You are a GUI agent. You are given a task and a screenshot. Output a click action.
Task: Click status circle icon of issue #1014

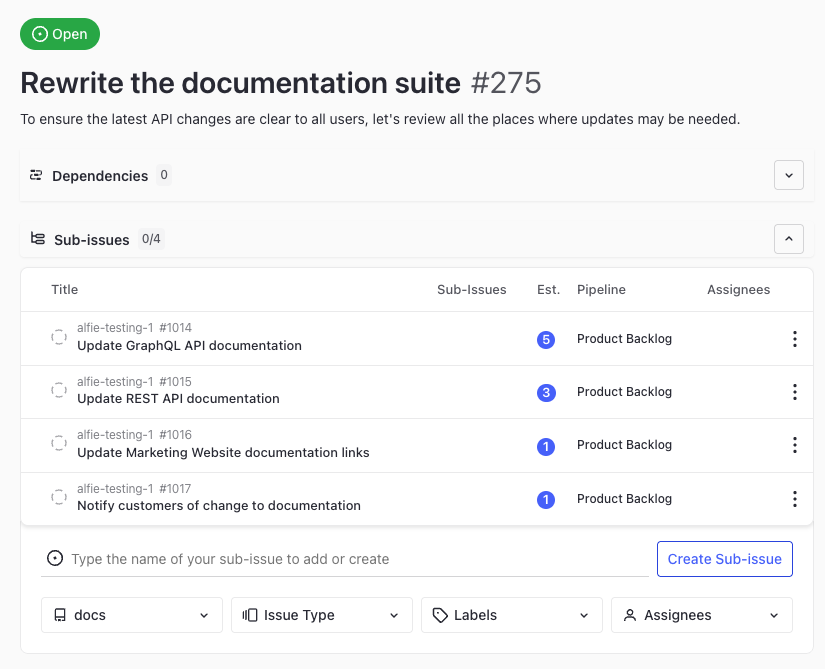pos(59,338)
